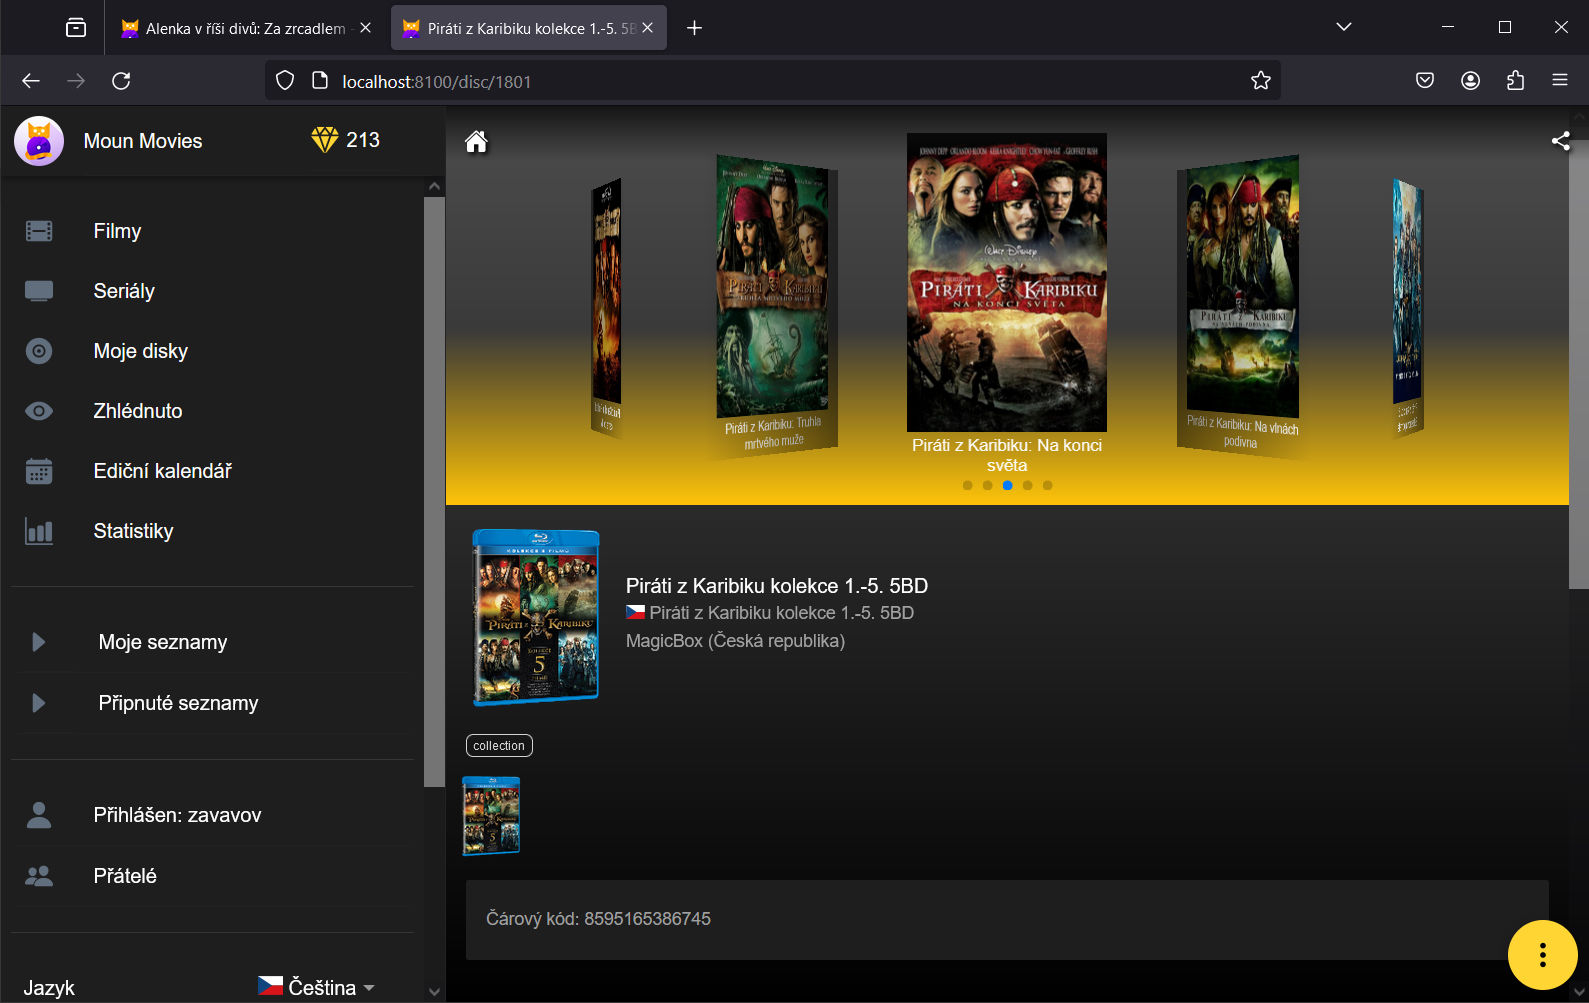Click the diamond points icon
The height and width of the screenshot is (1003, 1589).
[x=325, y=140]
